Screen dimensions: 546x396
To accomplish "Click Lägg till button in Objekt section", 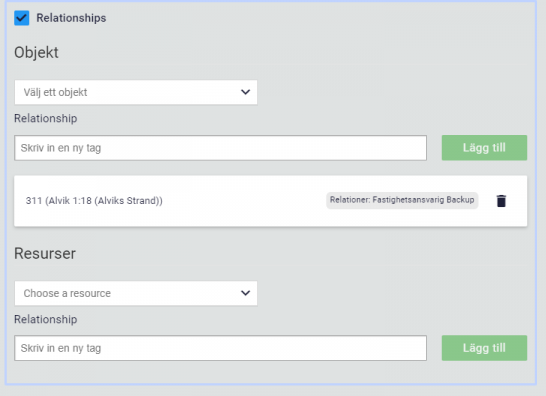I will pyautogui.click(x=484, y=148).
